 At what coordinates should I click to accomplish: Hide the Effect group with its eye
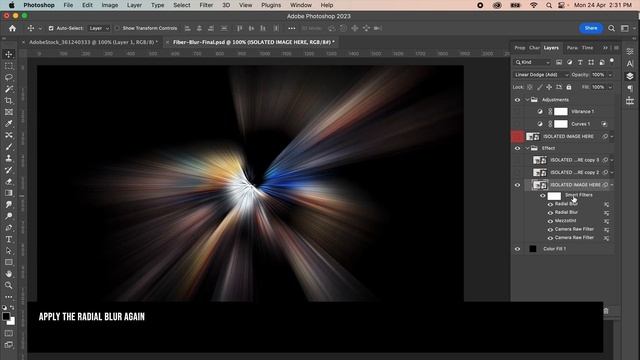click(x=517, y=148)
